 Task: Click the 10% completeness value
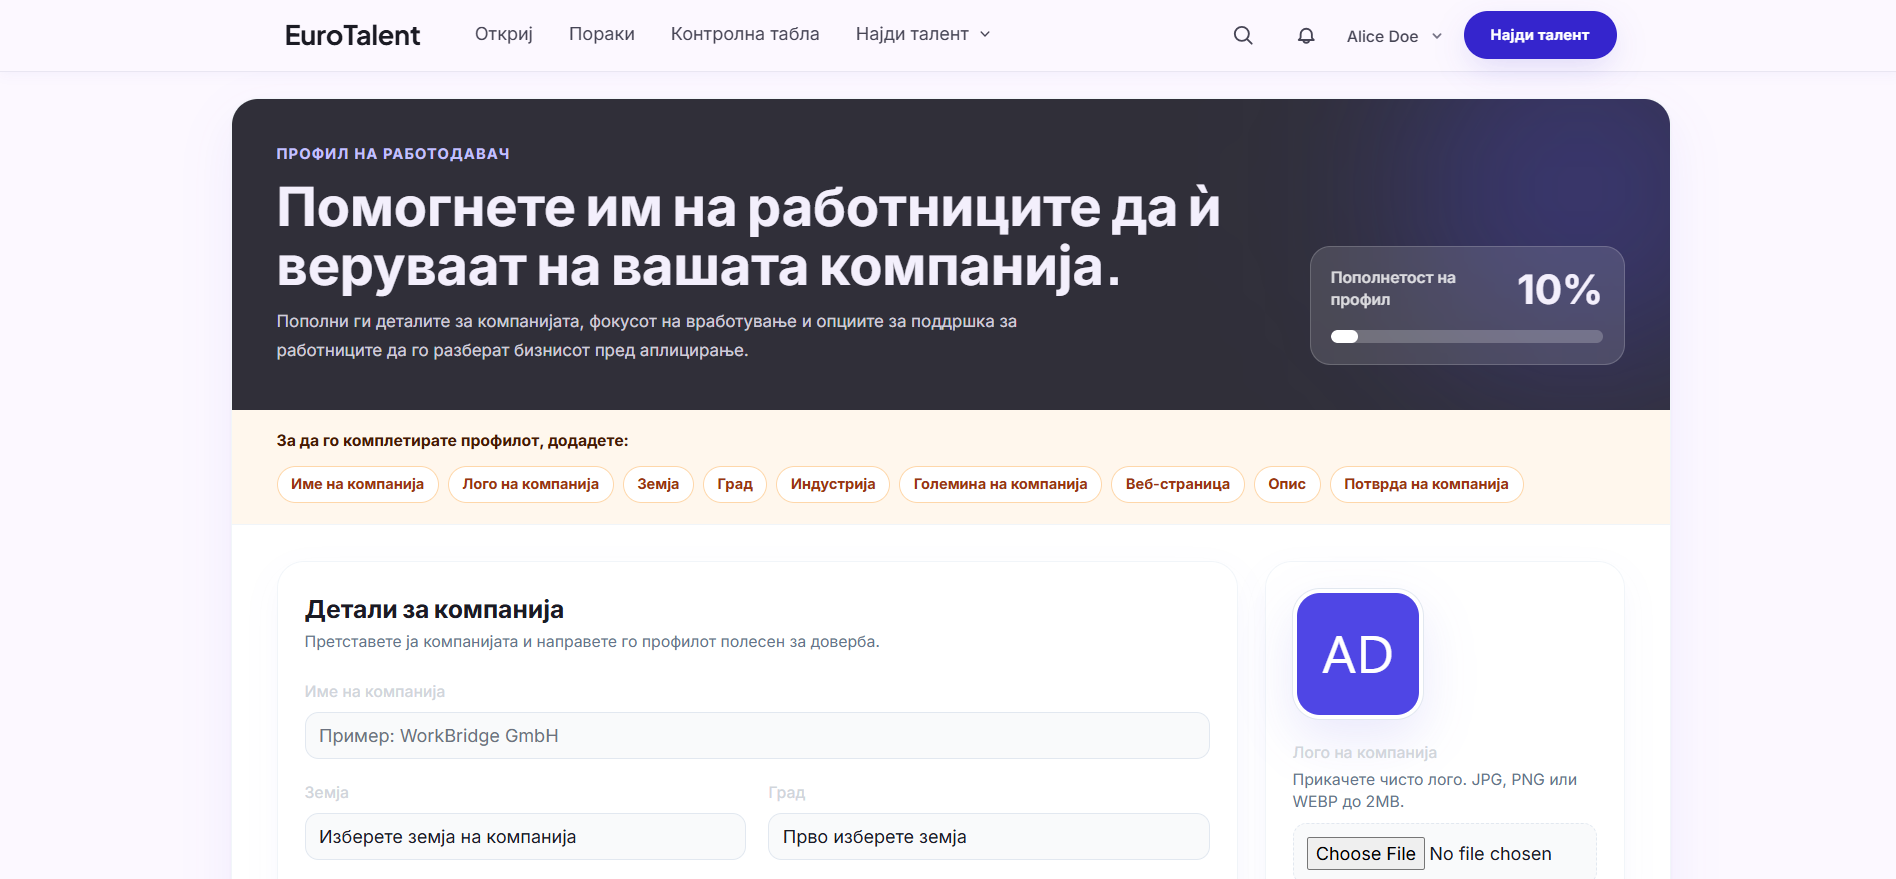tap(1558, 290)
